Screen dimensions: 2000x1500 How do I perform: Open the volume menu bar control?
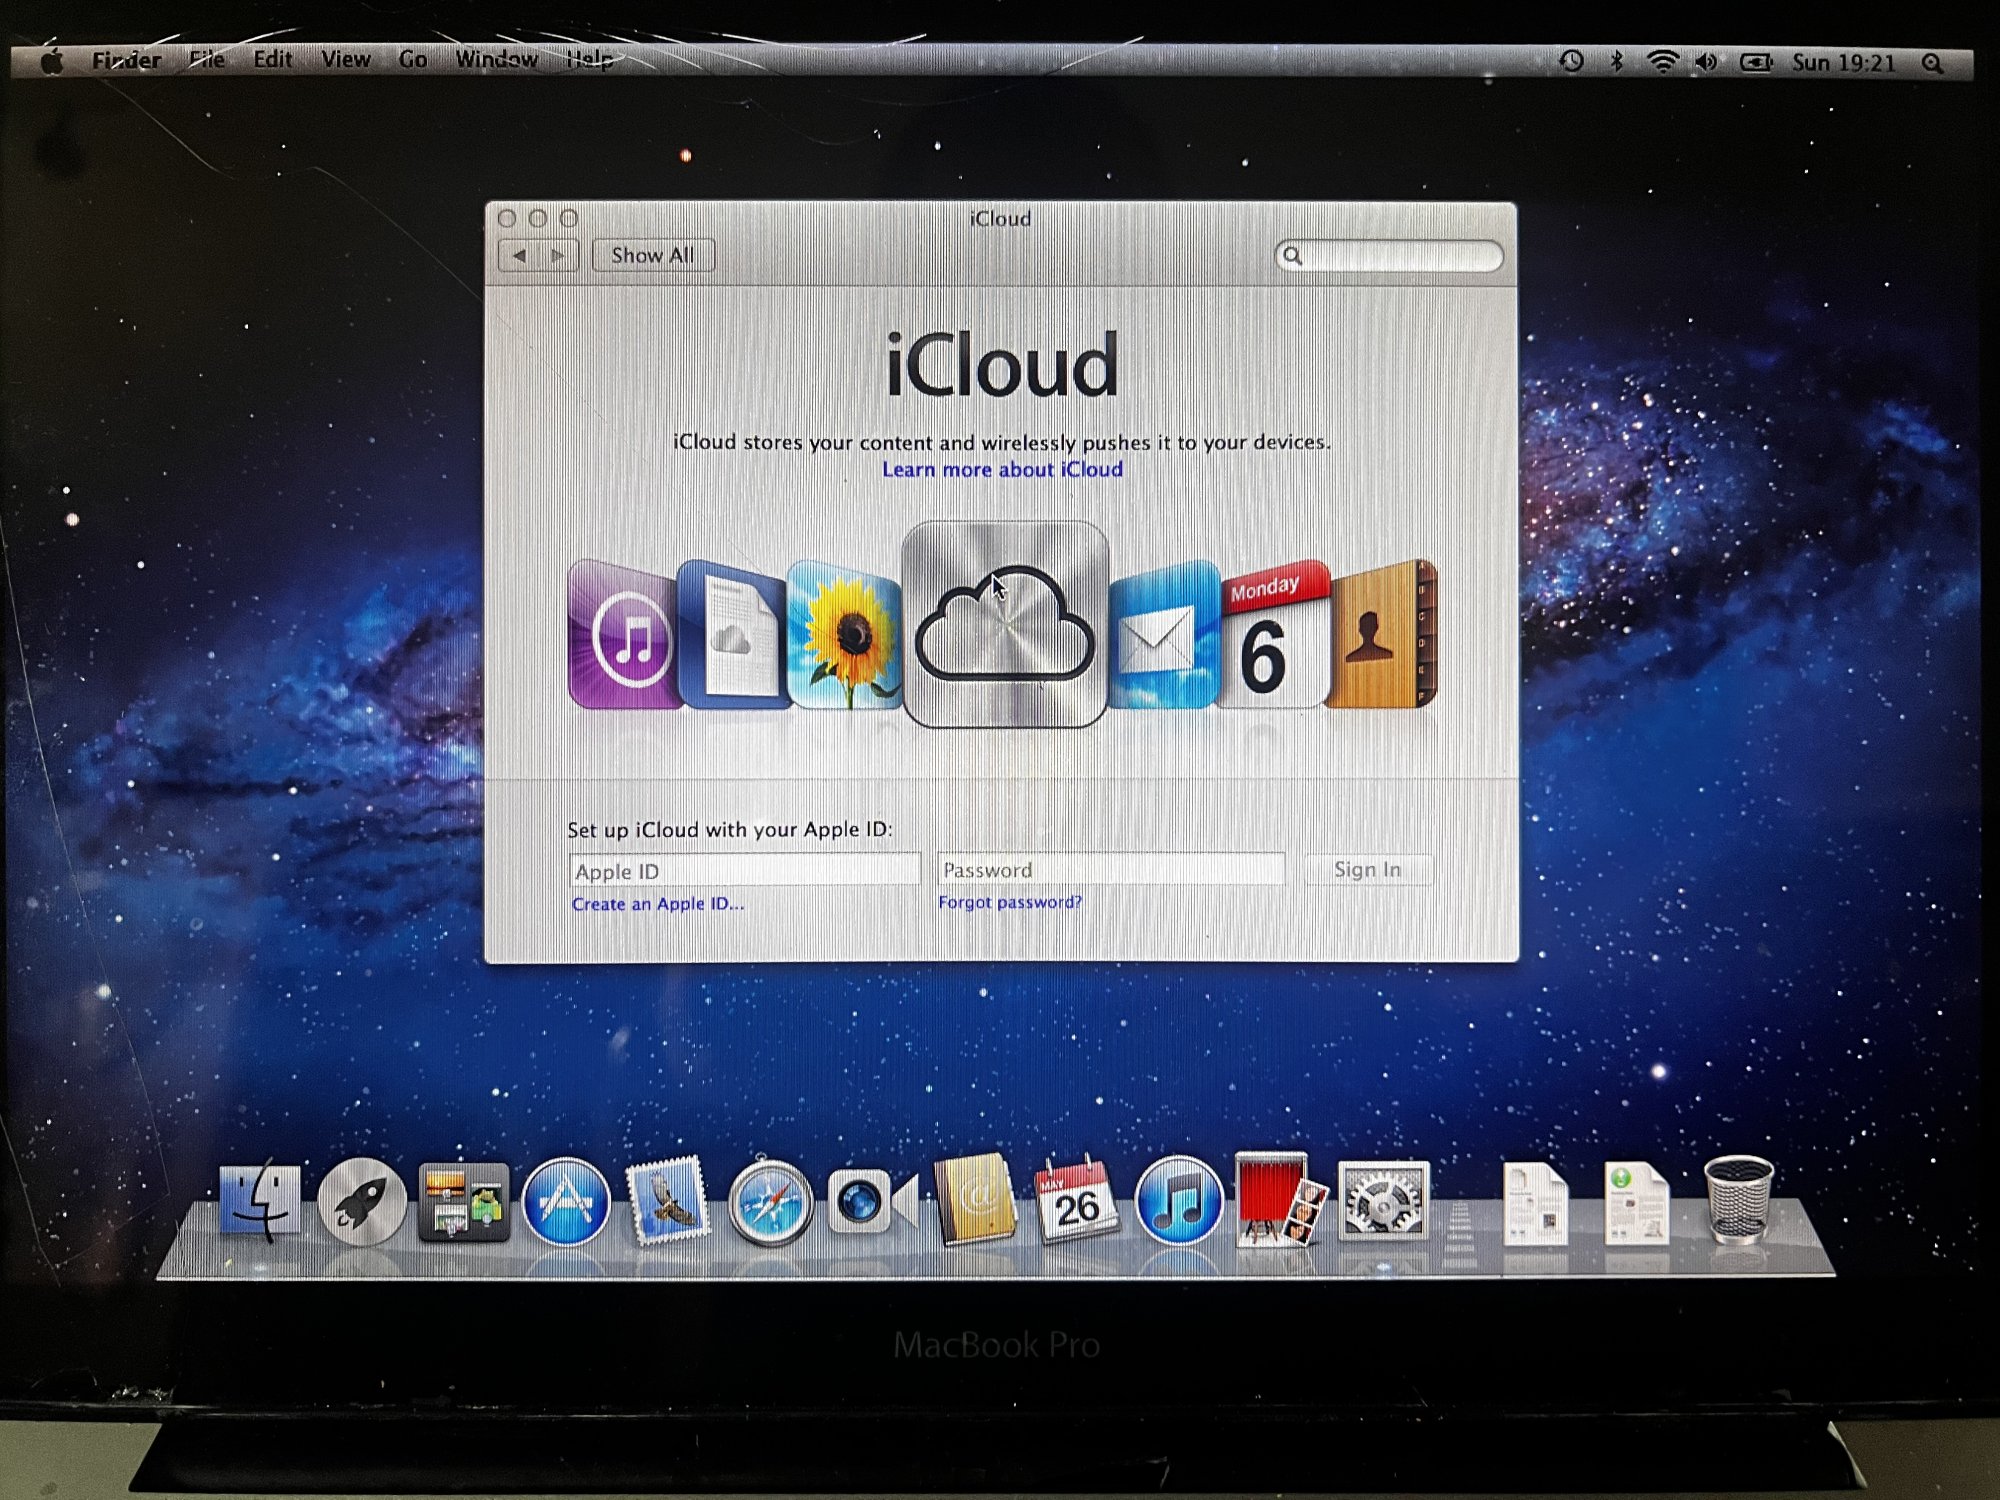click(1706, 62)
